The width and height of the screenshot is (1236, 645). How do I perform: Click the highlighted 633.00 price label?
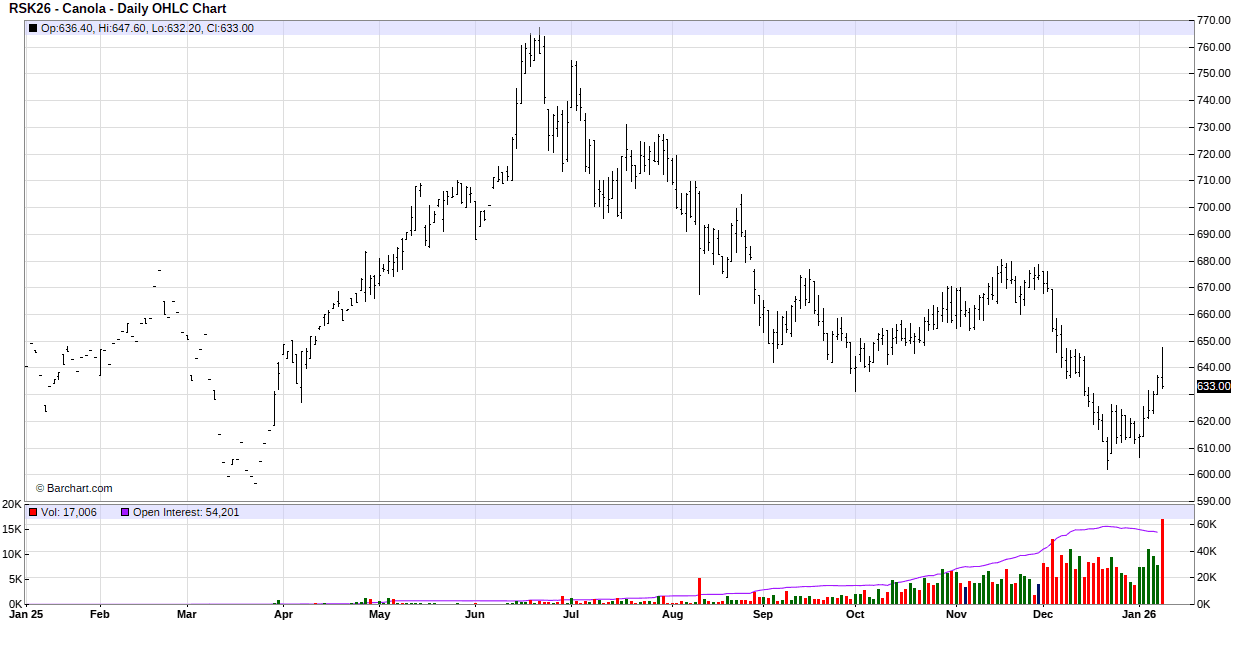pyautogui.click(x=1213, y=386)
